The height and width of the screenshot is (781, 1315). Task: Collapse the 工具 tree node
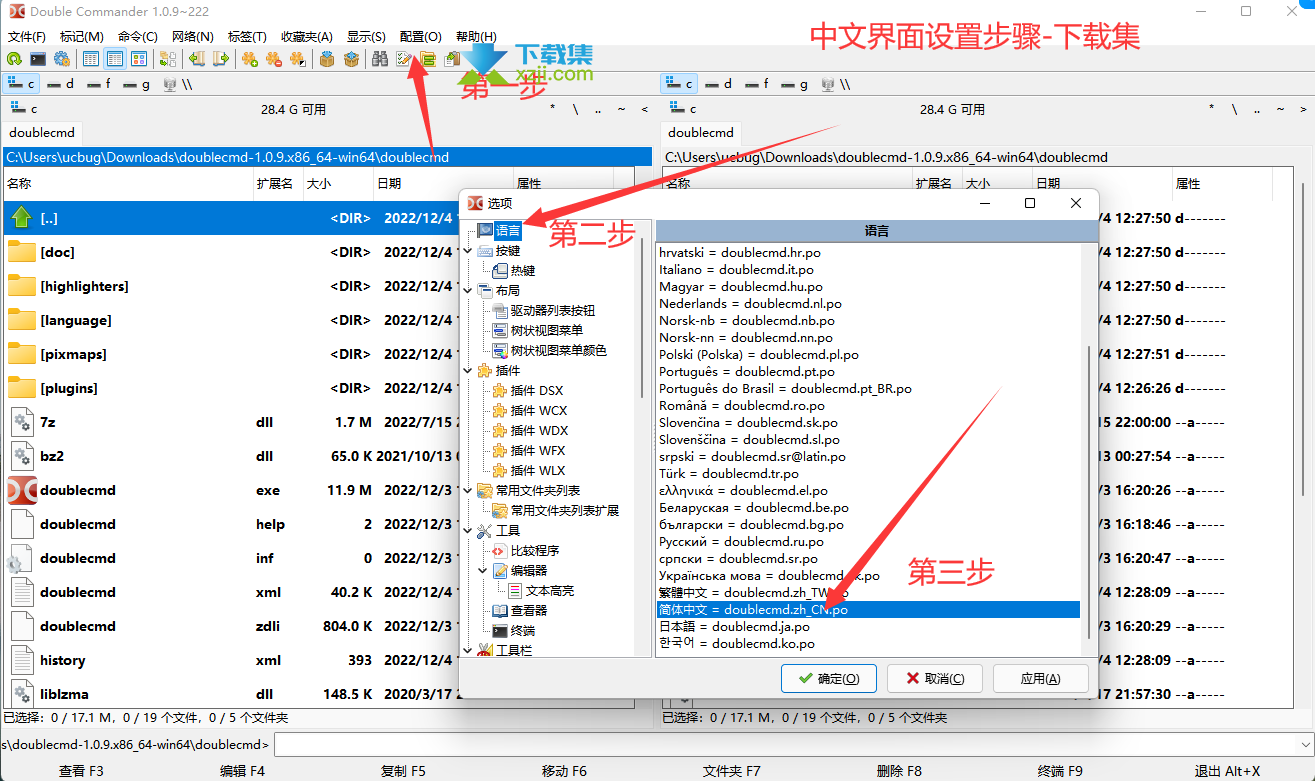(467, 530)
